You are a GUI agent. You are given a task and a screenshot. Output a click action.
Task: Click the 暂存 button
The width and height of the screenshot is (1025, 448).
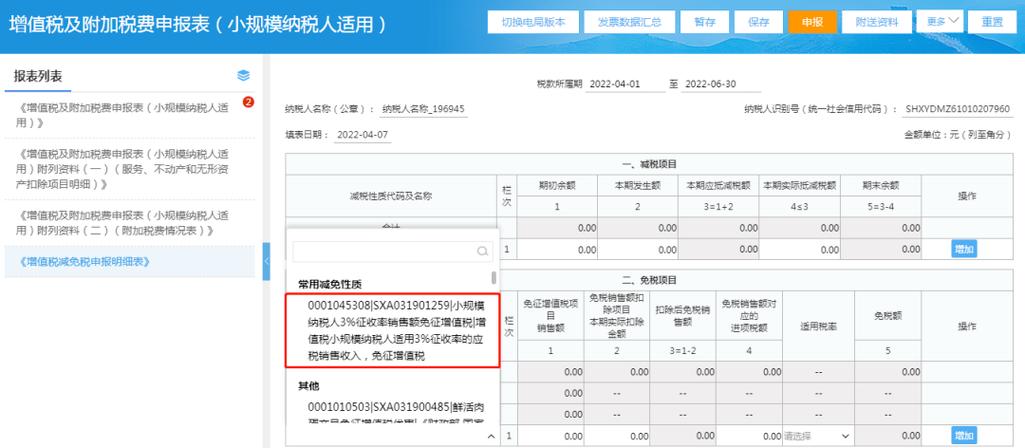pyautogui.click(x=705, y=22)
